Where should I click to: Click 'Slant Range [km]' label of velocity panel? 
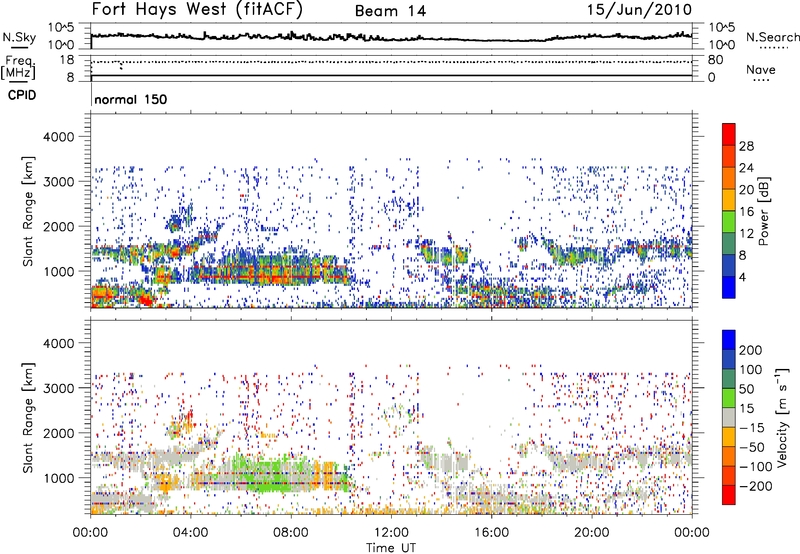tap(28, 417)
